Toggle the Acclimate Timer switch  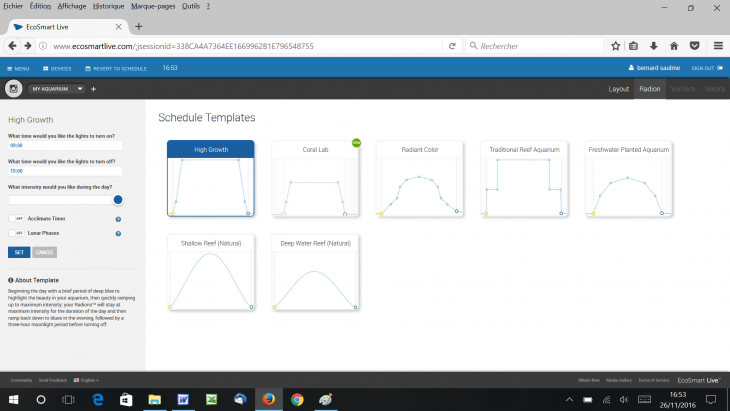point(17,218)
